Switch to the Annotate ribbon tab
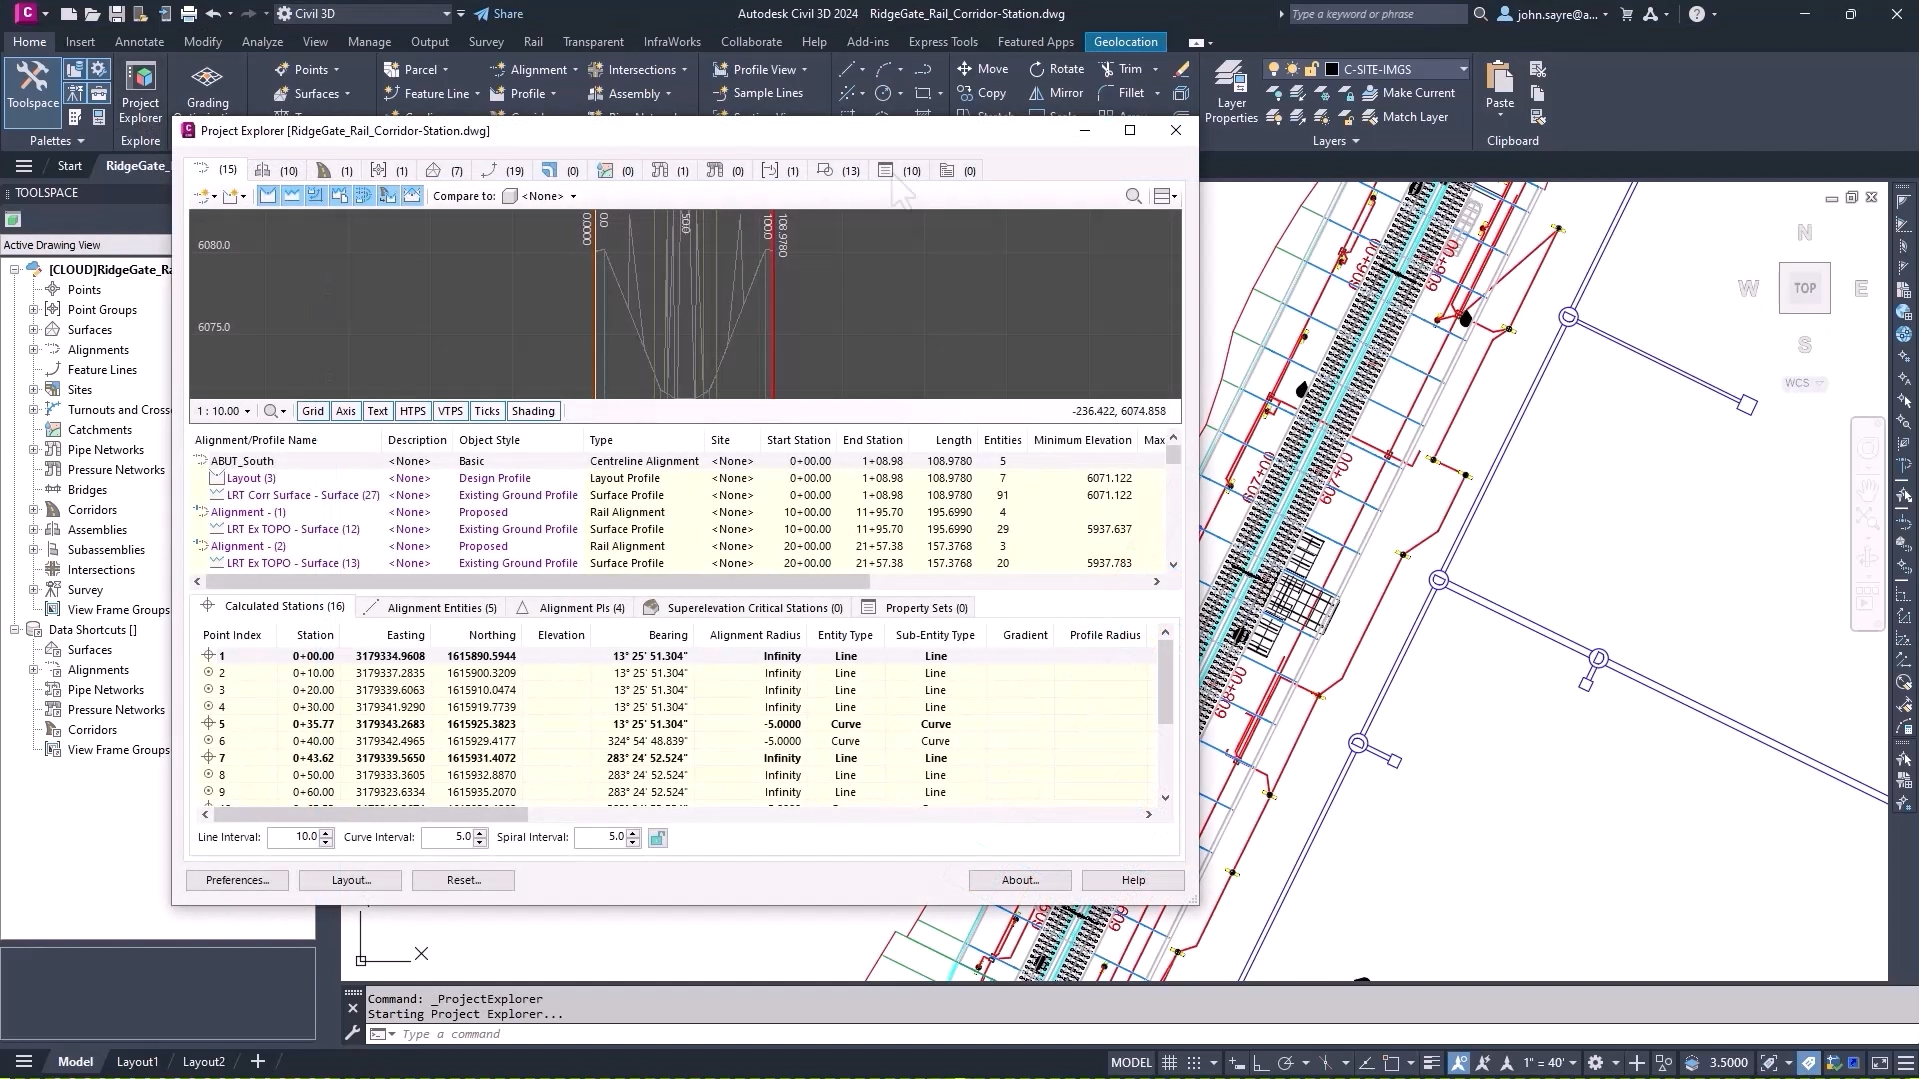The image size is (1919, 1079). click(139, 42)
